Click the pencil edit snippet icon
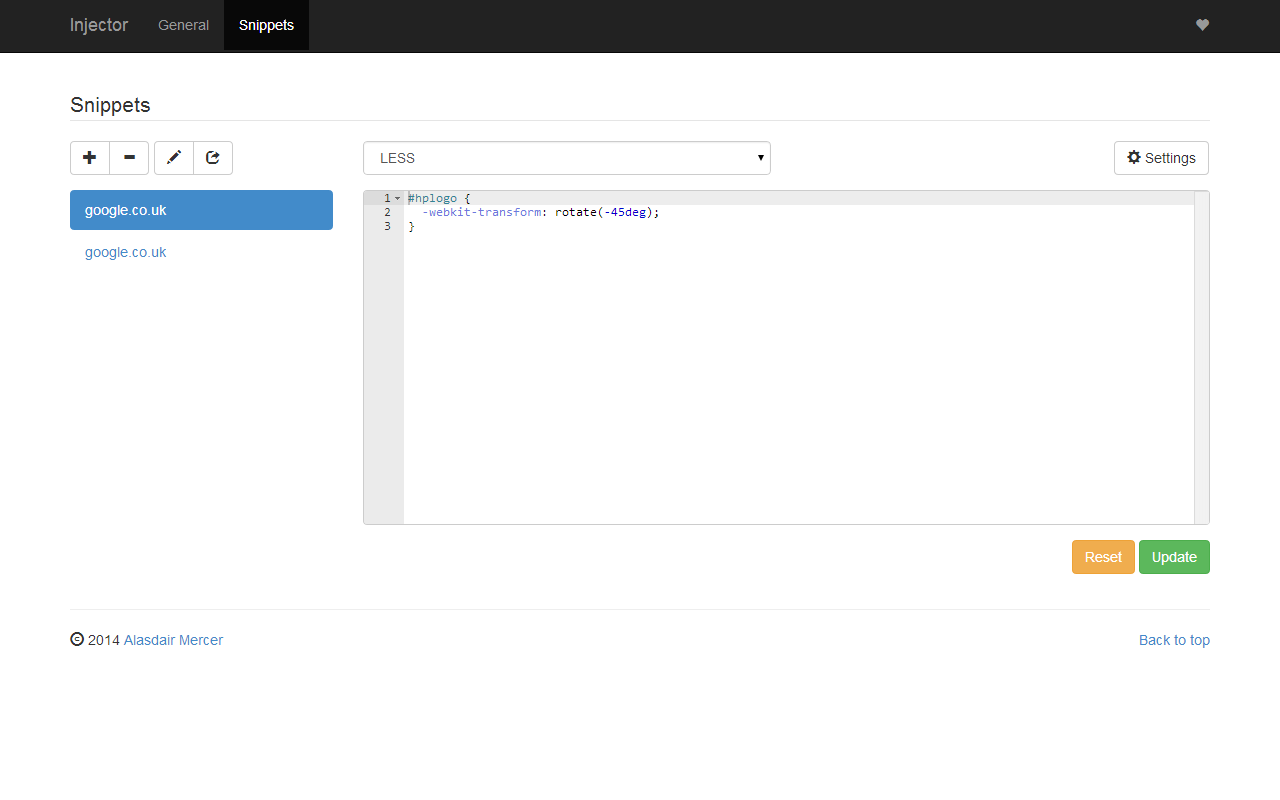 tap(174, 158)
